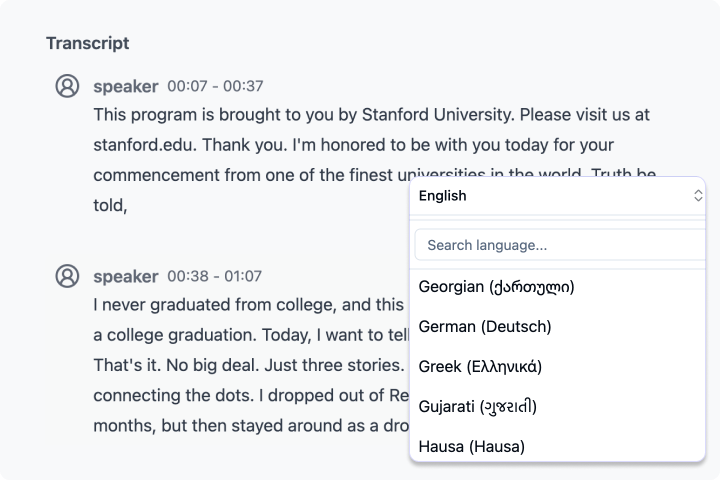Focus the Search language input field
The width and height of the screenshot is (720, 480).
[560, 245]
